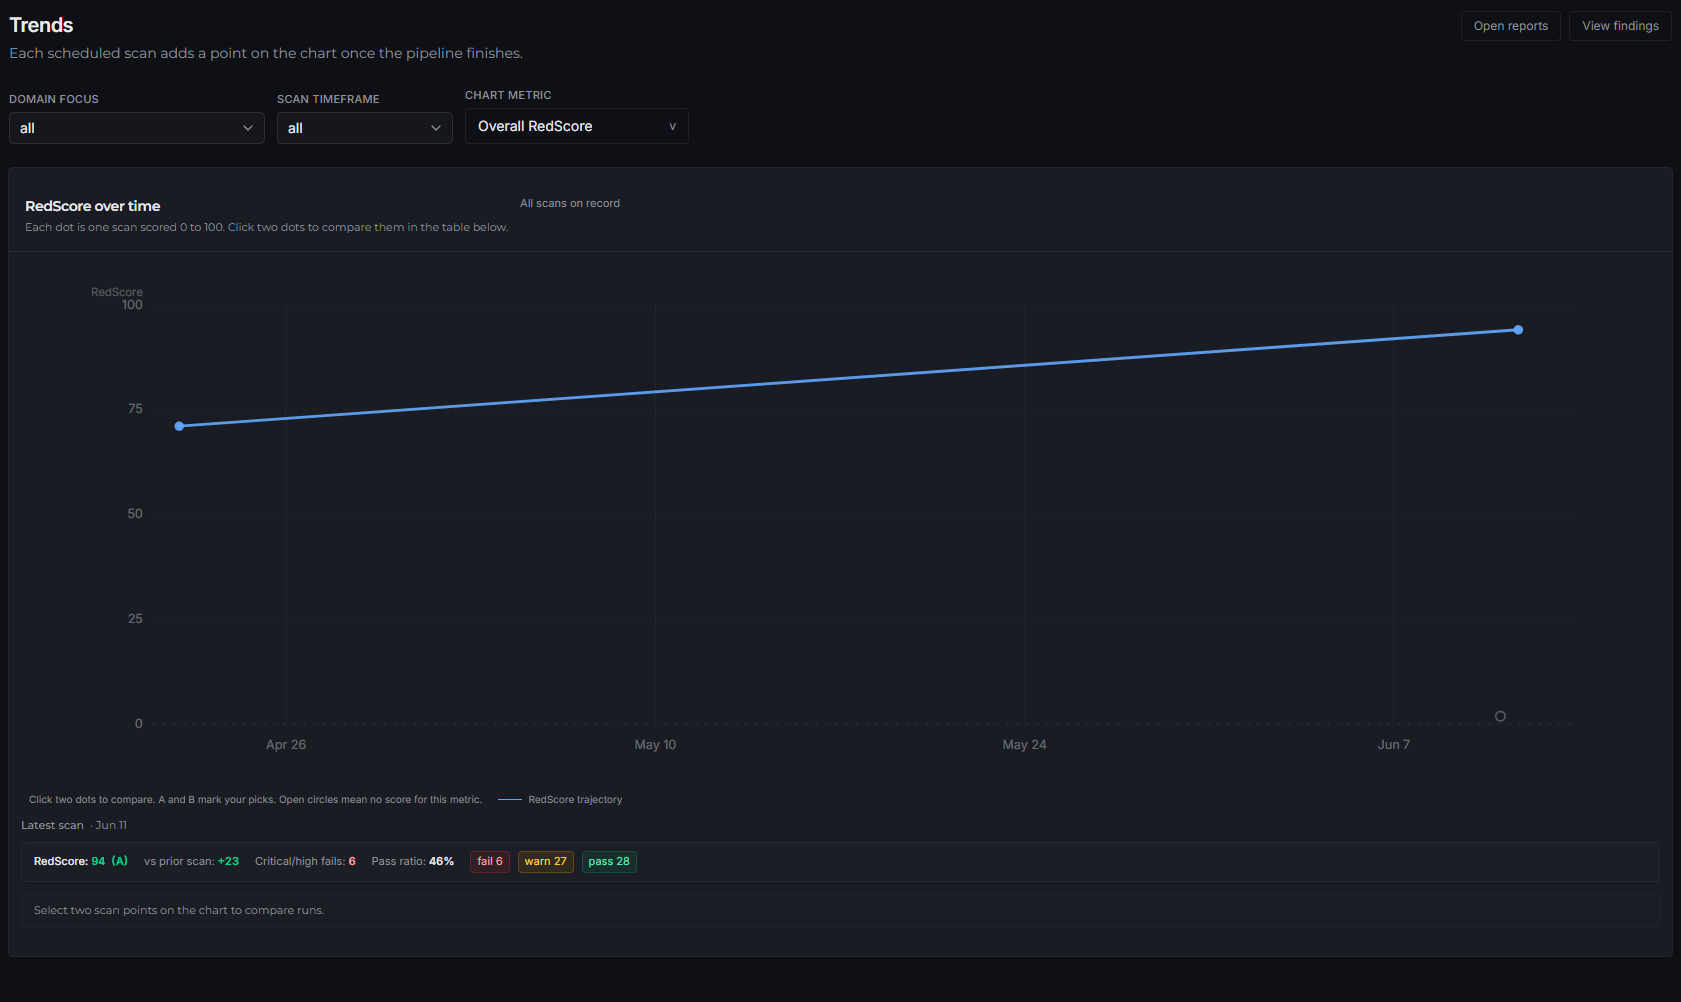This screenshot has height=1002, width=1681.
Task: Click the 'CHART METRIC' field label
Action: [x=508, y=95]
